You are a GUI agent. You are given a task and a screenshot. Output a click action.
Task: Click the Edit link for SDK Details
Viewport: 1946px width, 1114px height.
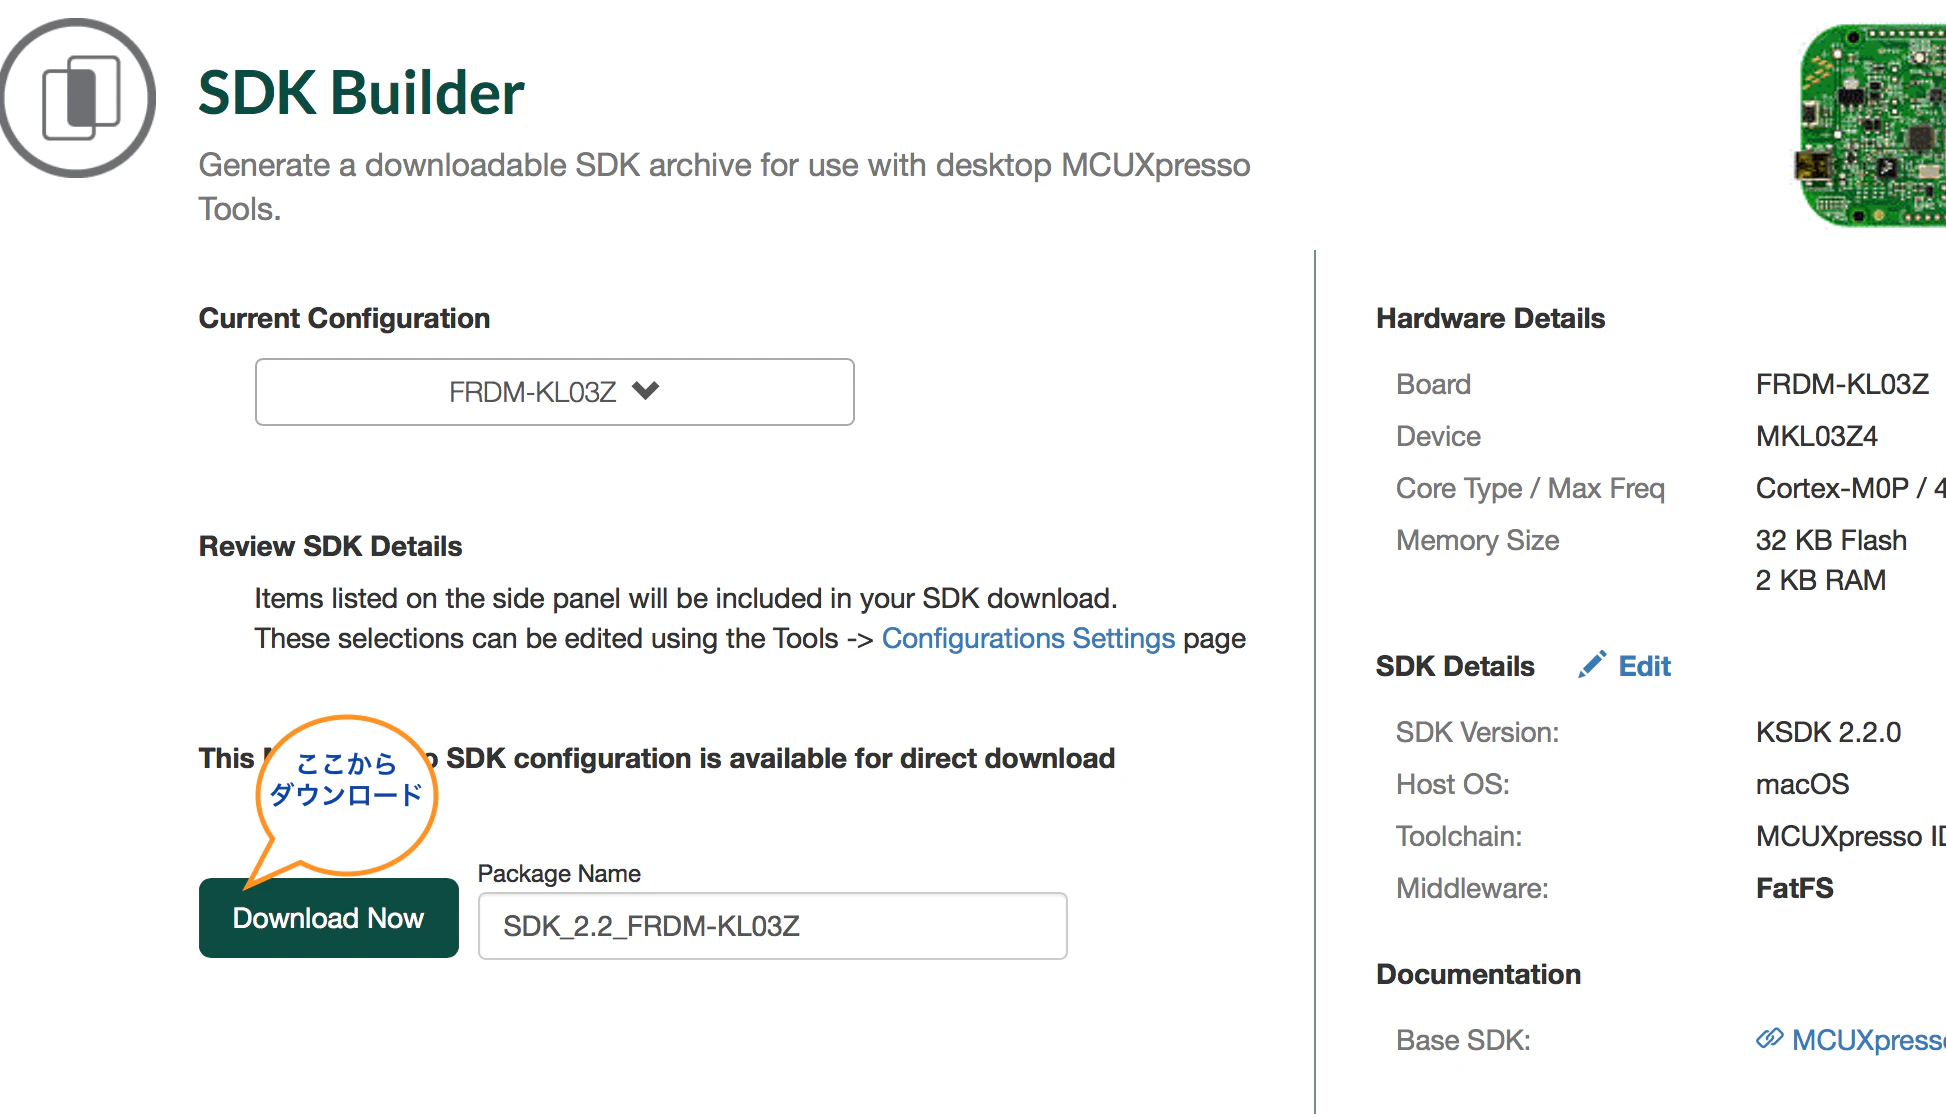coord(1644,666)
